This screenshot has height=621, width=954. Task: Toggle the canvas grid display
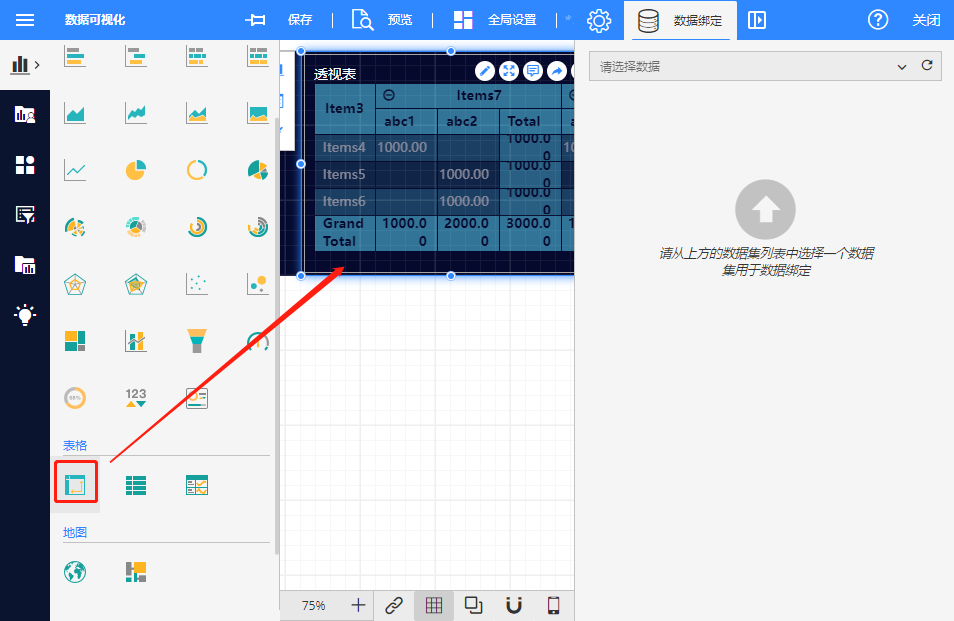pos(434,605)
